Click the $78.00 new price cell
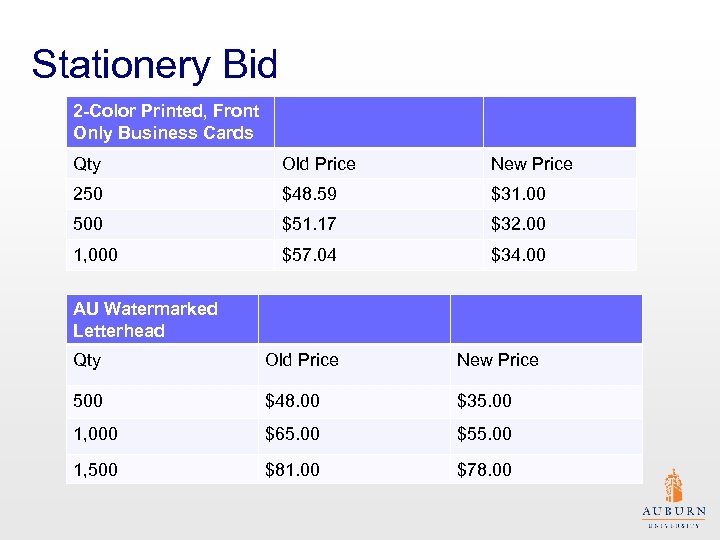The height and width of the screenshot is (540, 720). point(484,469)
